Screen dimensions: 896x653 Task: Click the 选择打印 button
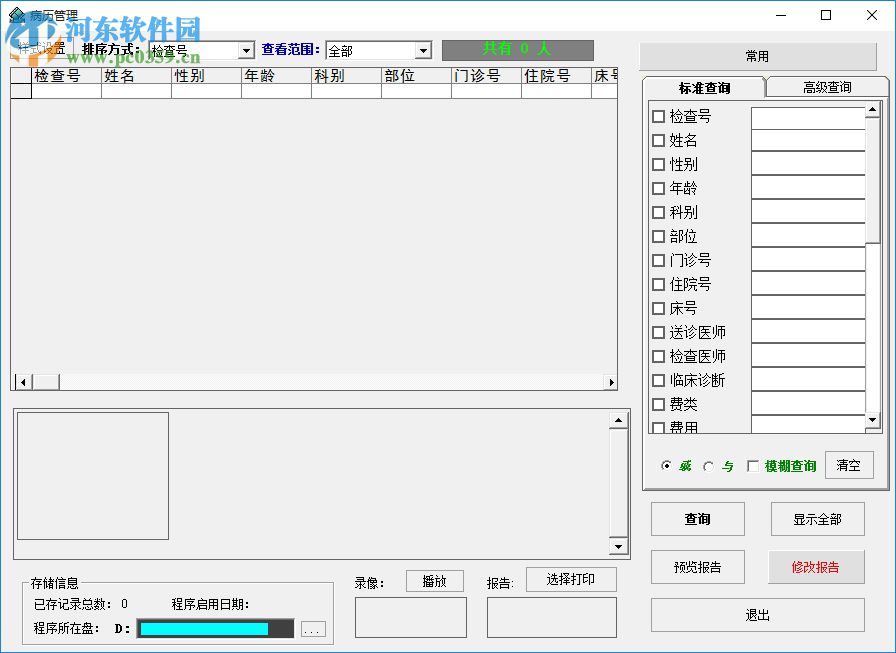pyautogui.click(x=571, y=579)
